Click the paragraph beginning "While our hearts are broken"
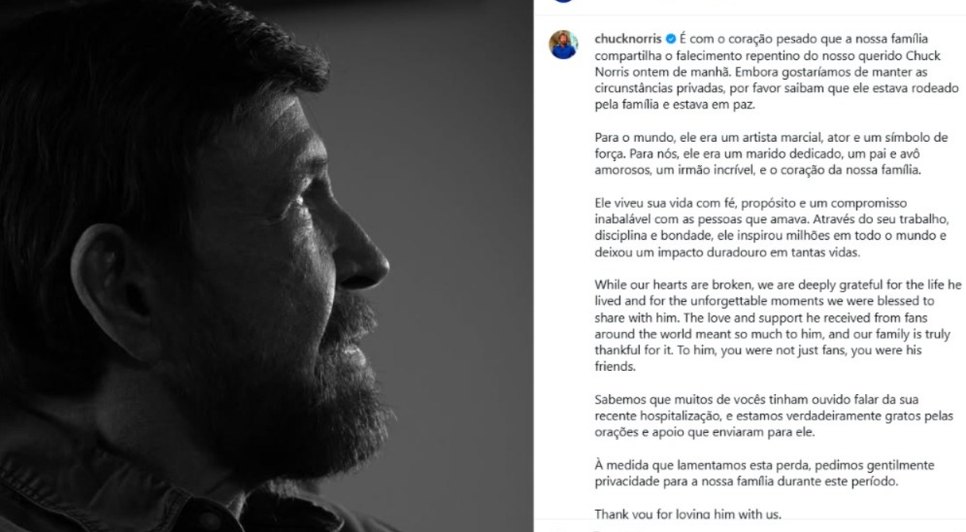The width and height of the screenshot is (966, 532). click(777, 325)
